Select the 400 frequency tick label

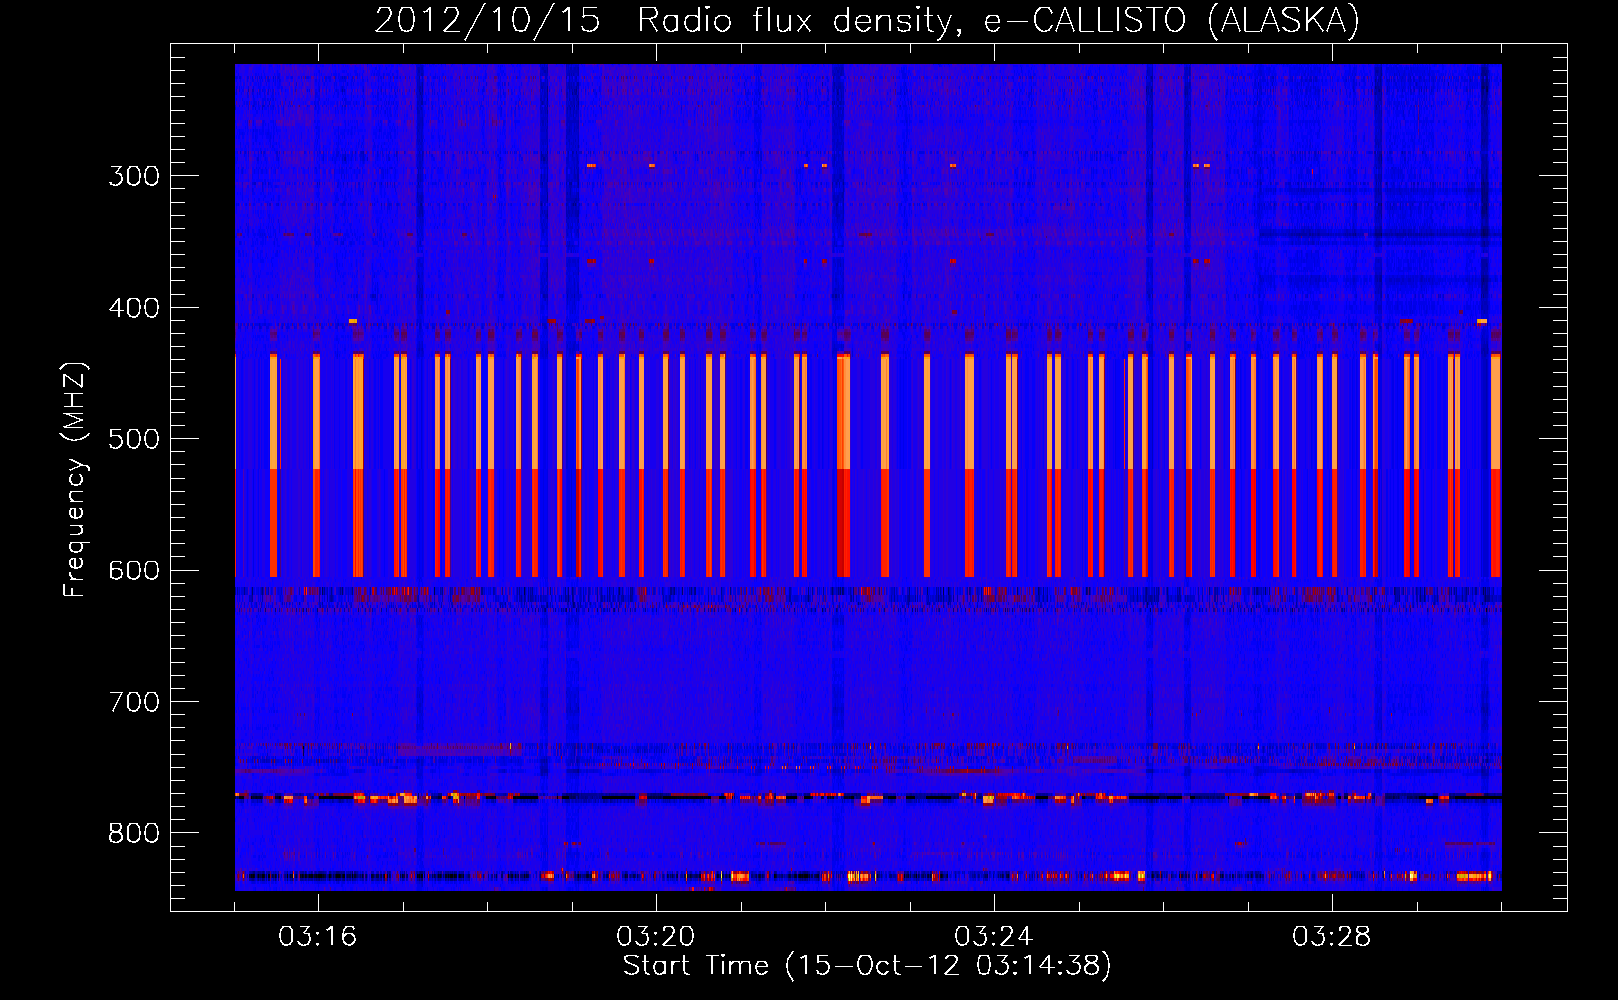134,308
